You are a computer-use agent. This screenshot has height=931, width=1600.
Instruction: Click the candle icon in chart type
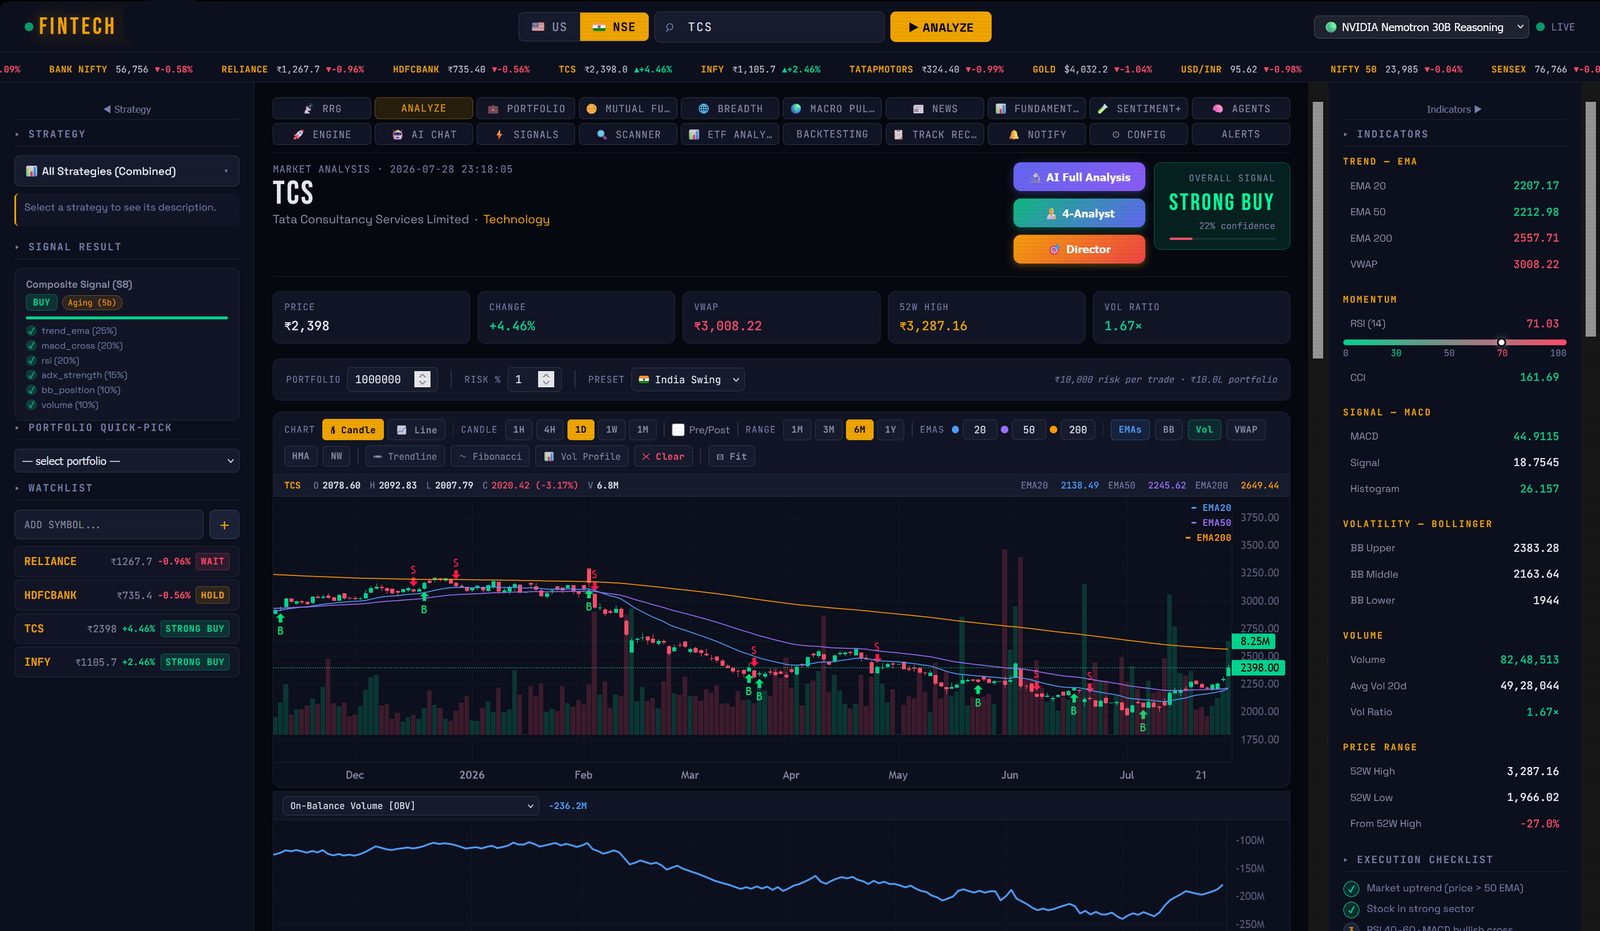(333, 430)
